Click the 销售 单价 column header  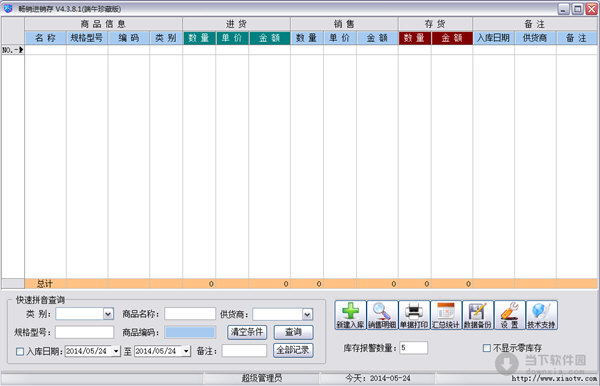coord(340,38)
